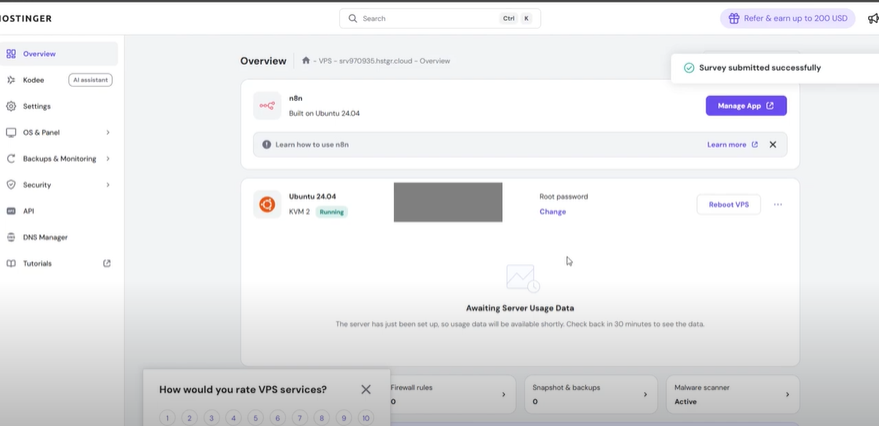Open Settings in the sidebar
Screen dimensions: 879x426
coord(59,106)
